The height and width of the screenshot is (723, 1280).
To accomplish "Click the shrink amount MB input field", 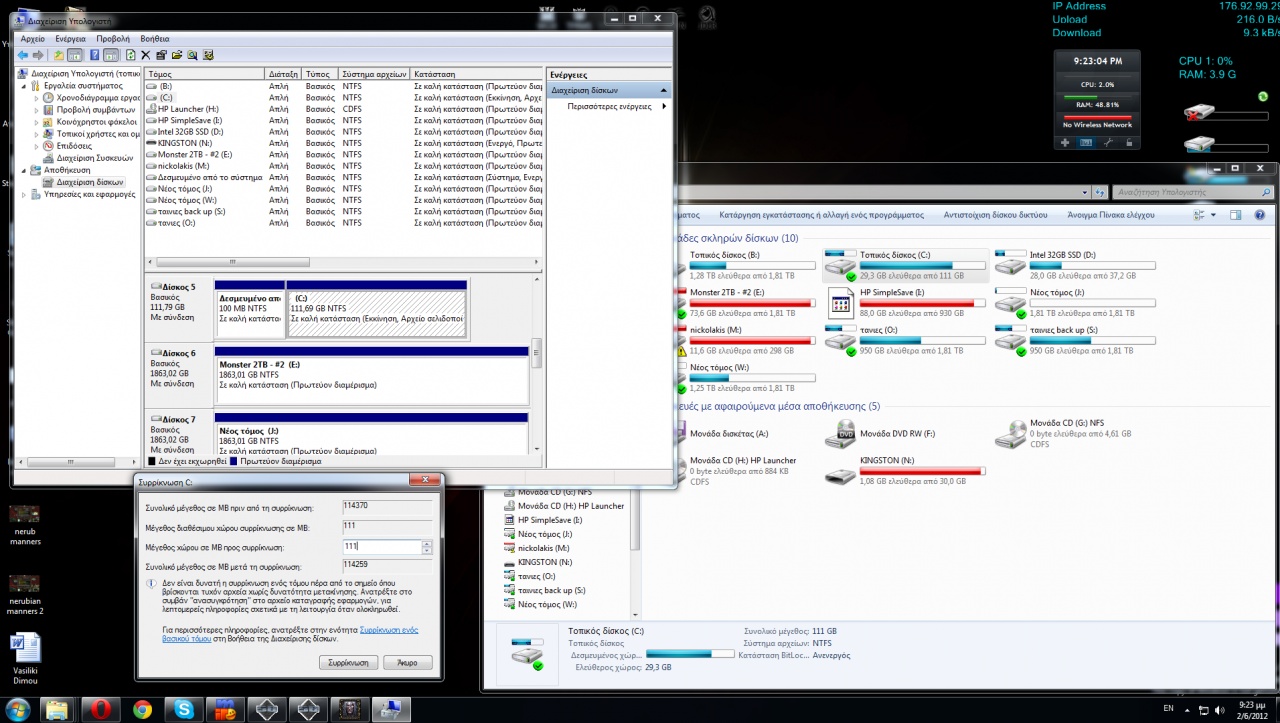I will (x=381, y=547).
